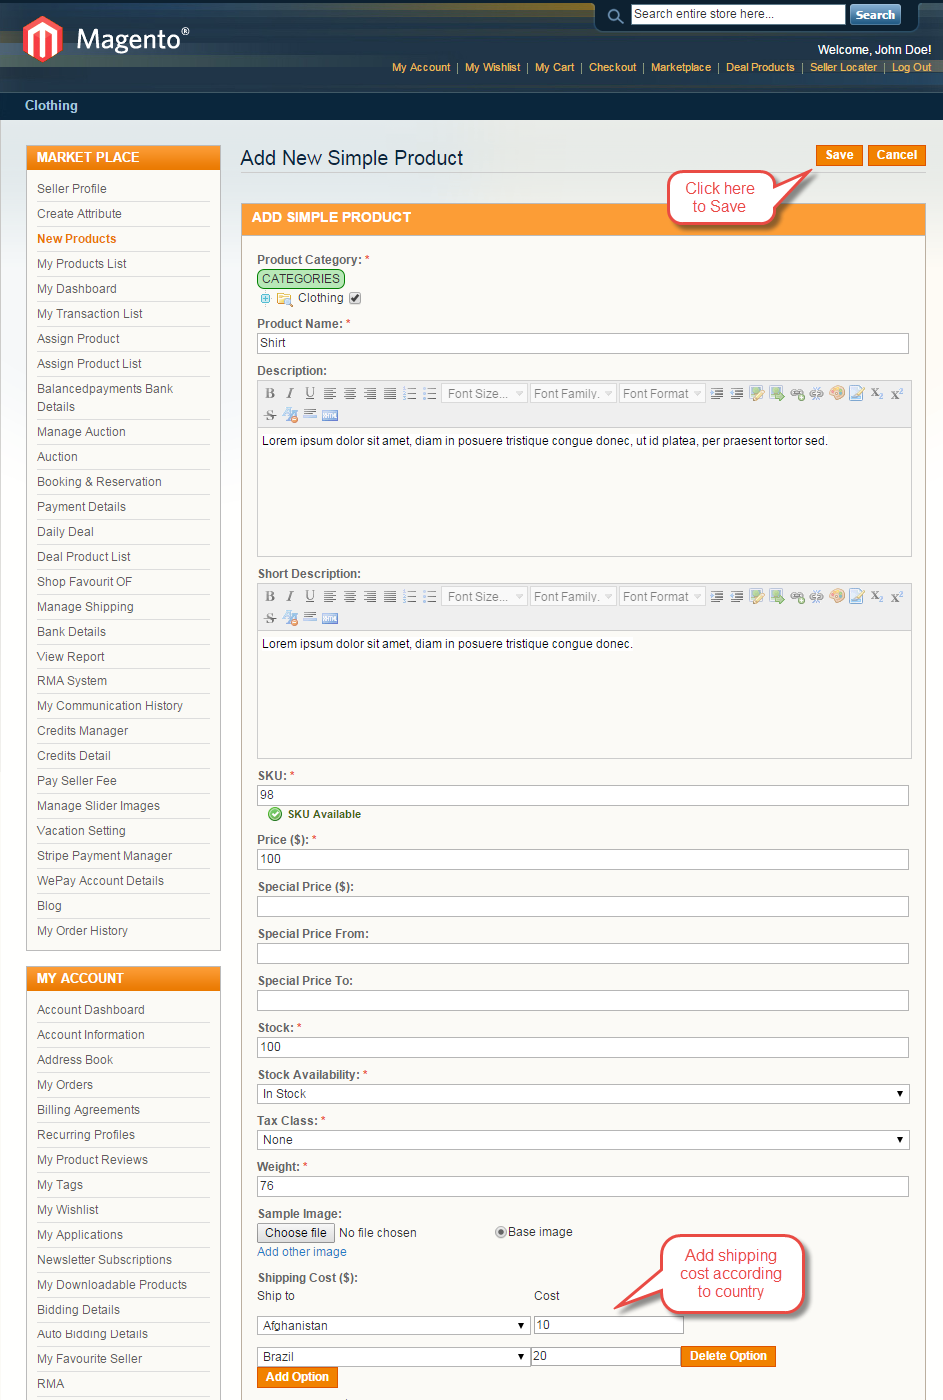The height and width of the screenshot is (1400, 943).
Task: Open Manage Shipping in the sidebar
Action: click(85, 607)
